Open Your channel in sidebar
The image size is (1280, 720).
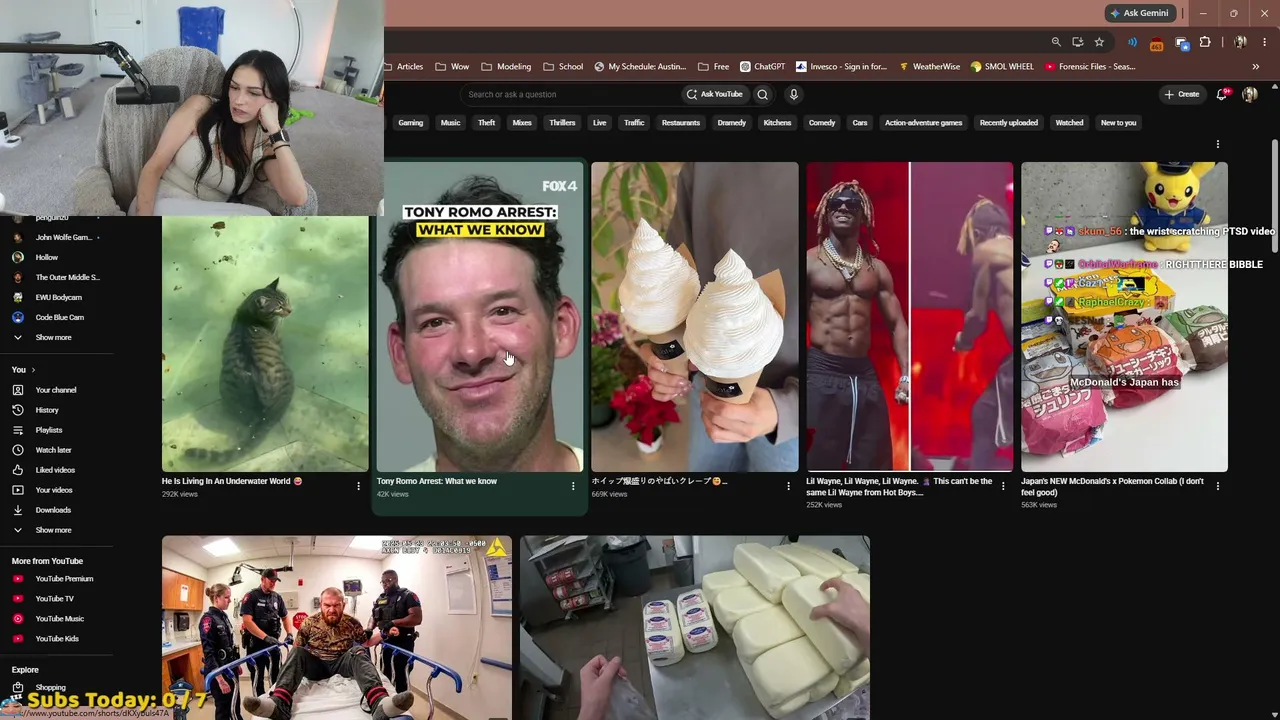[x=56, y=390]
